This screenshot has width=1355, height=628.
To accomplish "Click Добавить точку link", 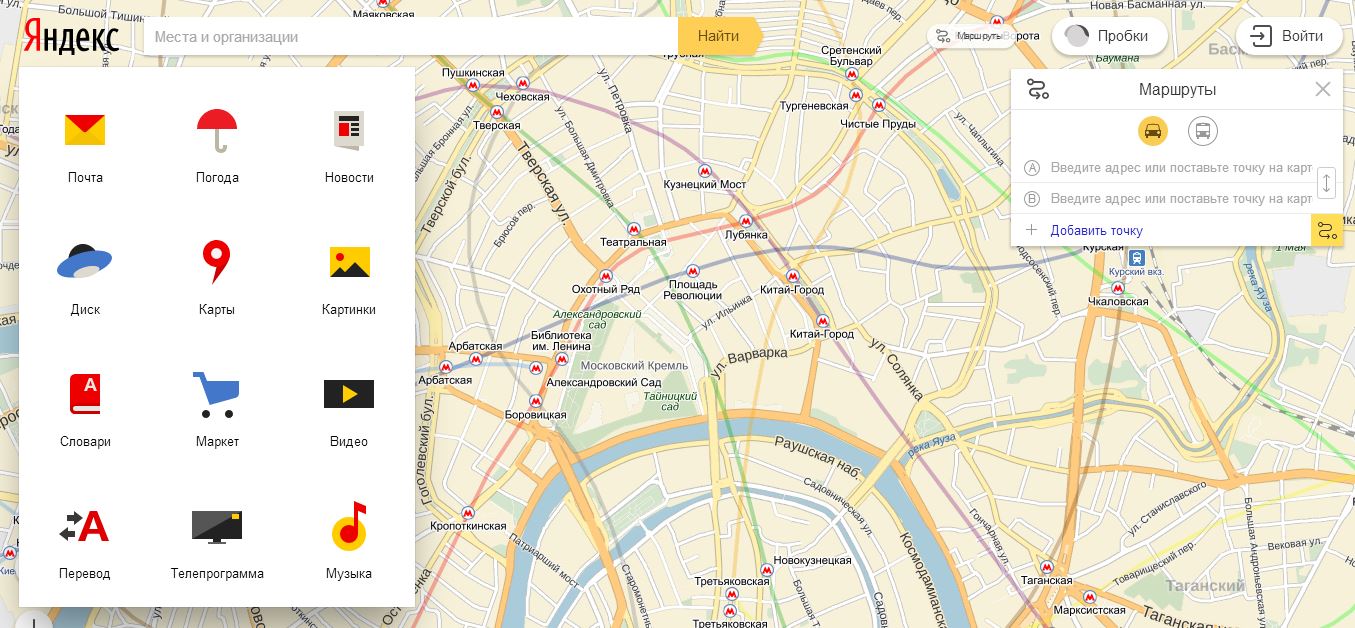I will coord(1096,231).
